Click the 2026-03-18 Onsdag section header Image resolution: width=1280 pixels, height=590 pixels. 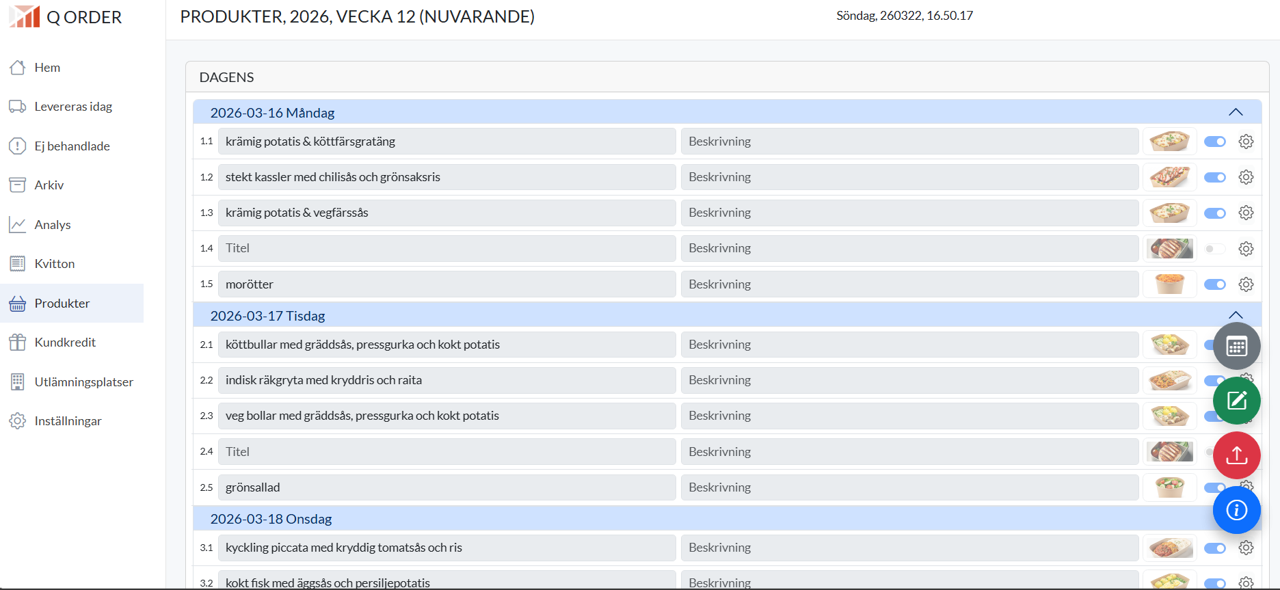coord(728,518)
